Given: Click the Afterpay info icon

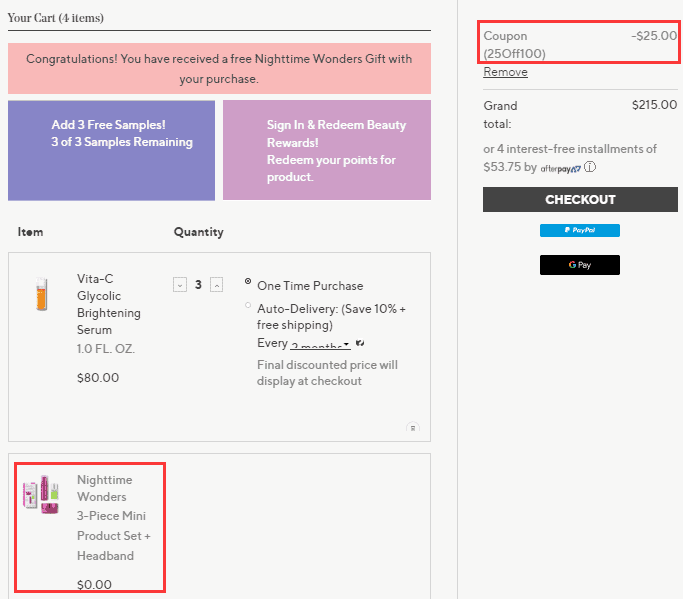Looking at the screenshot, I should pyautogui.click(x=590, y=167).
